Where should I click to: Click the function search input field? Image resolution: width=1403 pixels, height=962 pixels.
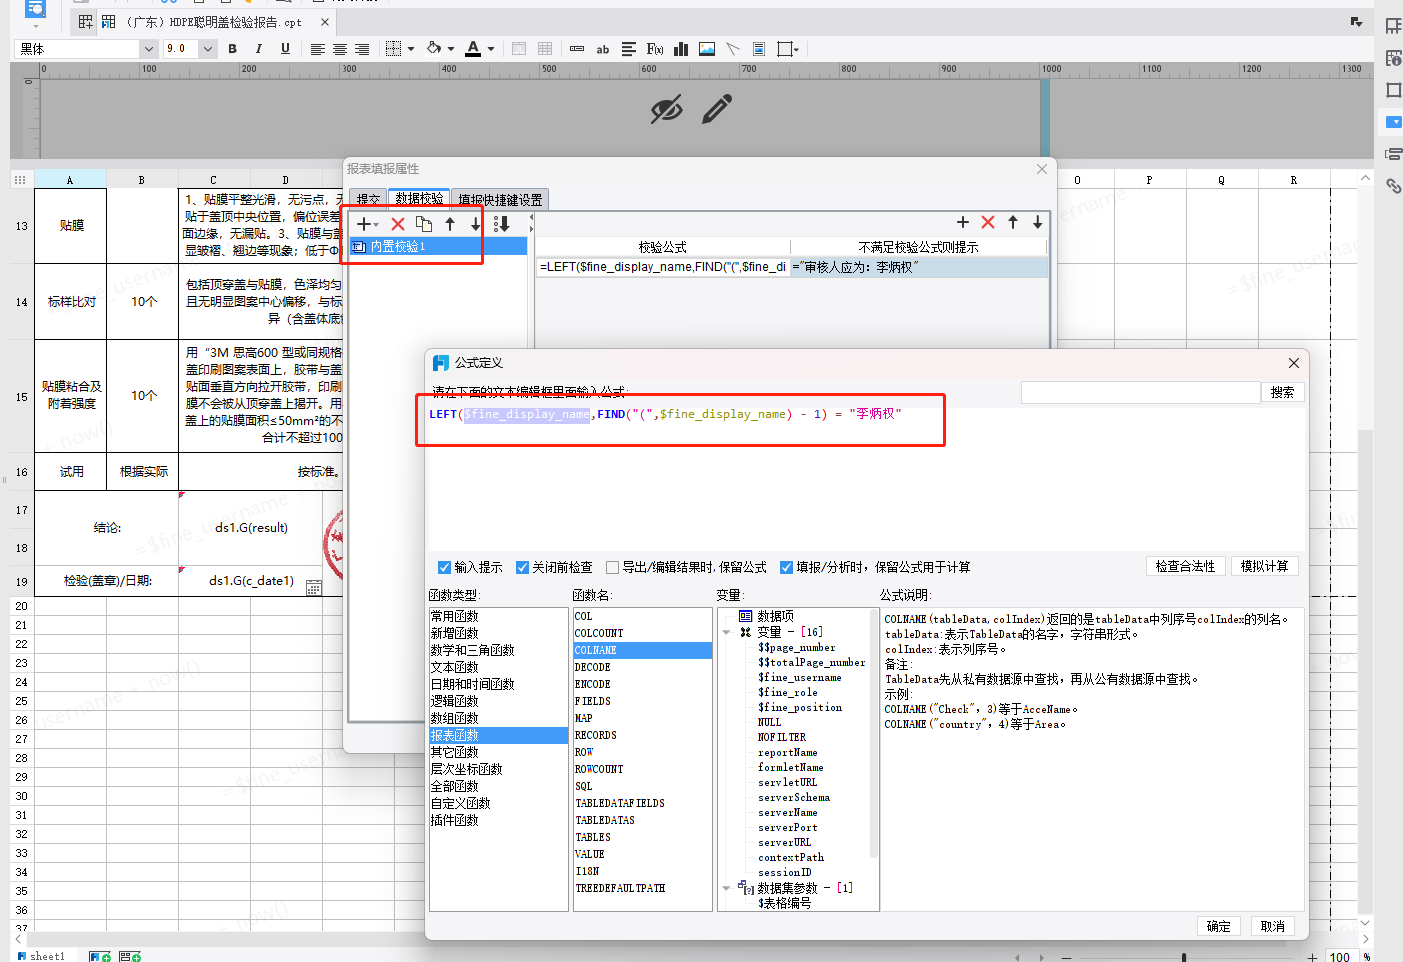pos(1140,392)
